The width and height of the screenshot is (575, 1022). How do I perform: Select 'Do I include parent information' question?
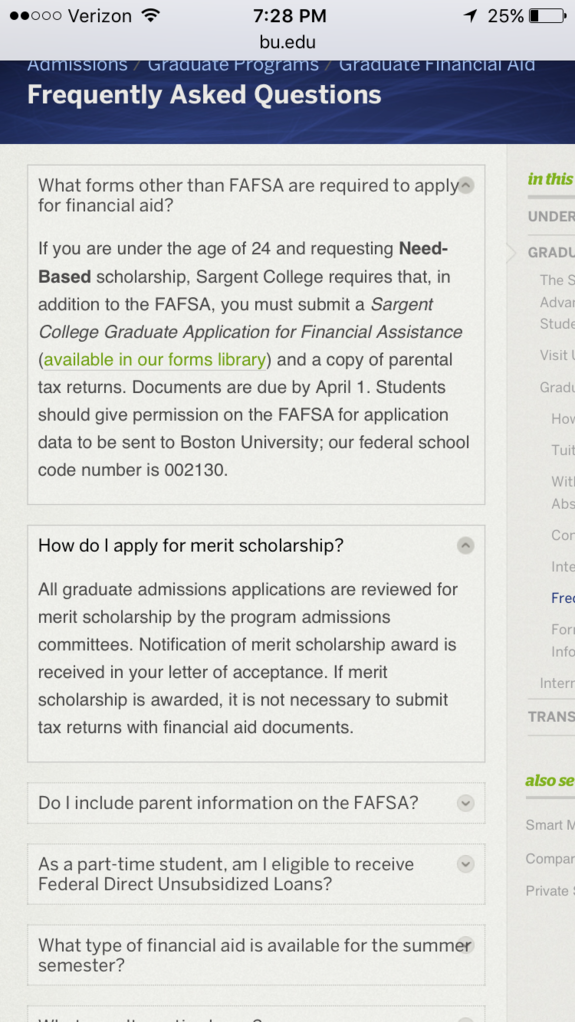[x=228, y=803]
